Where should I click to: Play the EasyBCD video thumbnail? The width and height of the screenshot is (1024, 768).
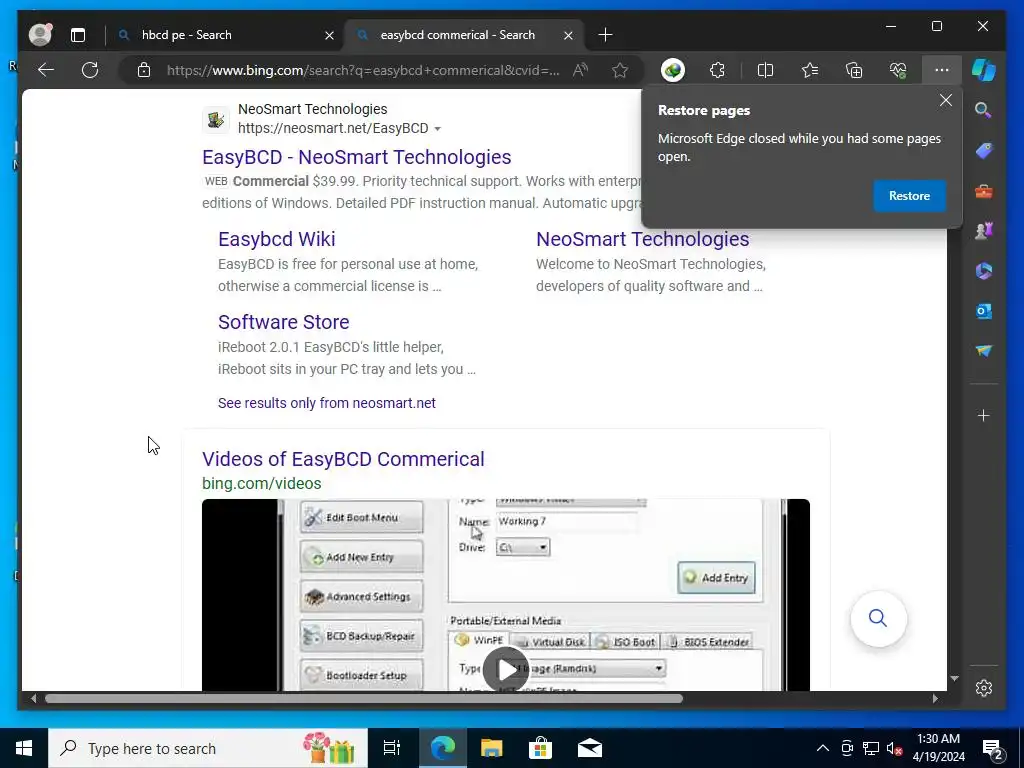tap(506, 669)
